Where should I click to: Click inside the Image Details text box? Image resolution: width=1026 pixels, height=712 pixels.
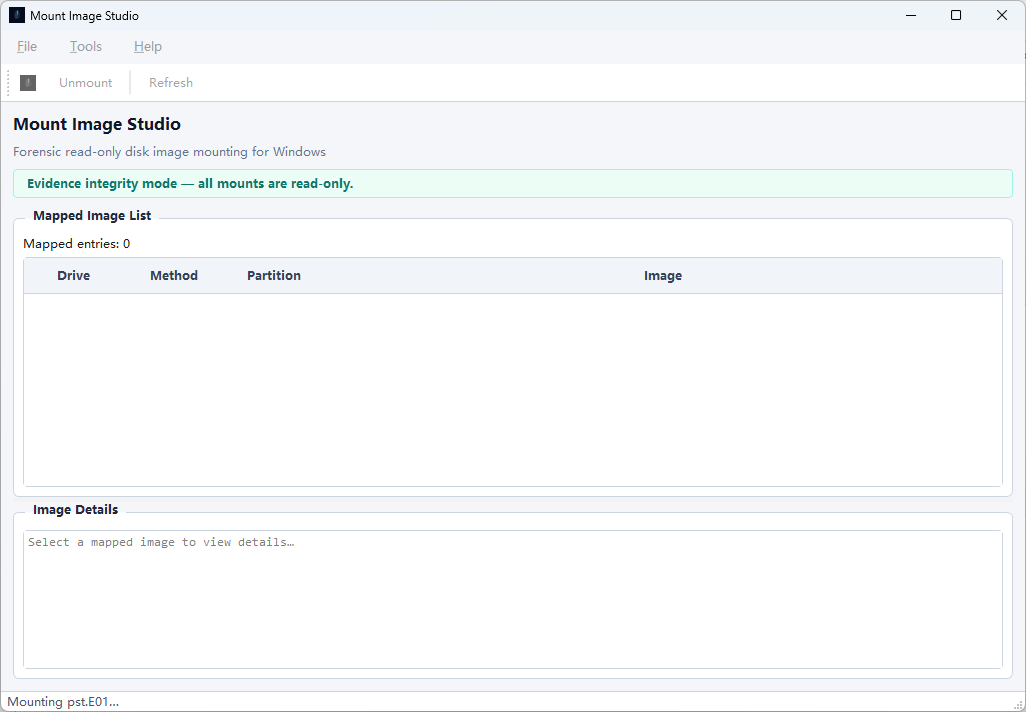click(x=513, y=599)
